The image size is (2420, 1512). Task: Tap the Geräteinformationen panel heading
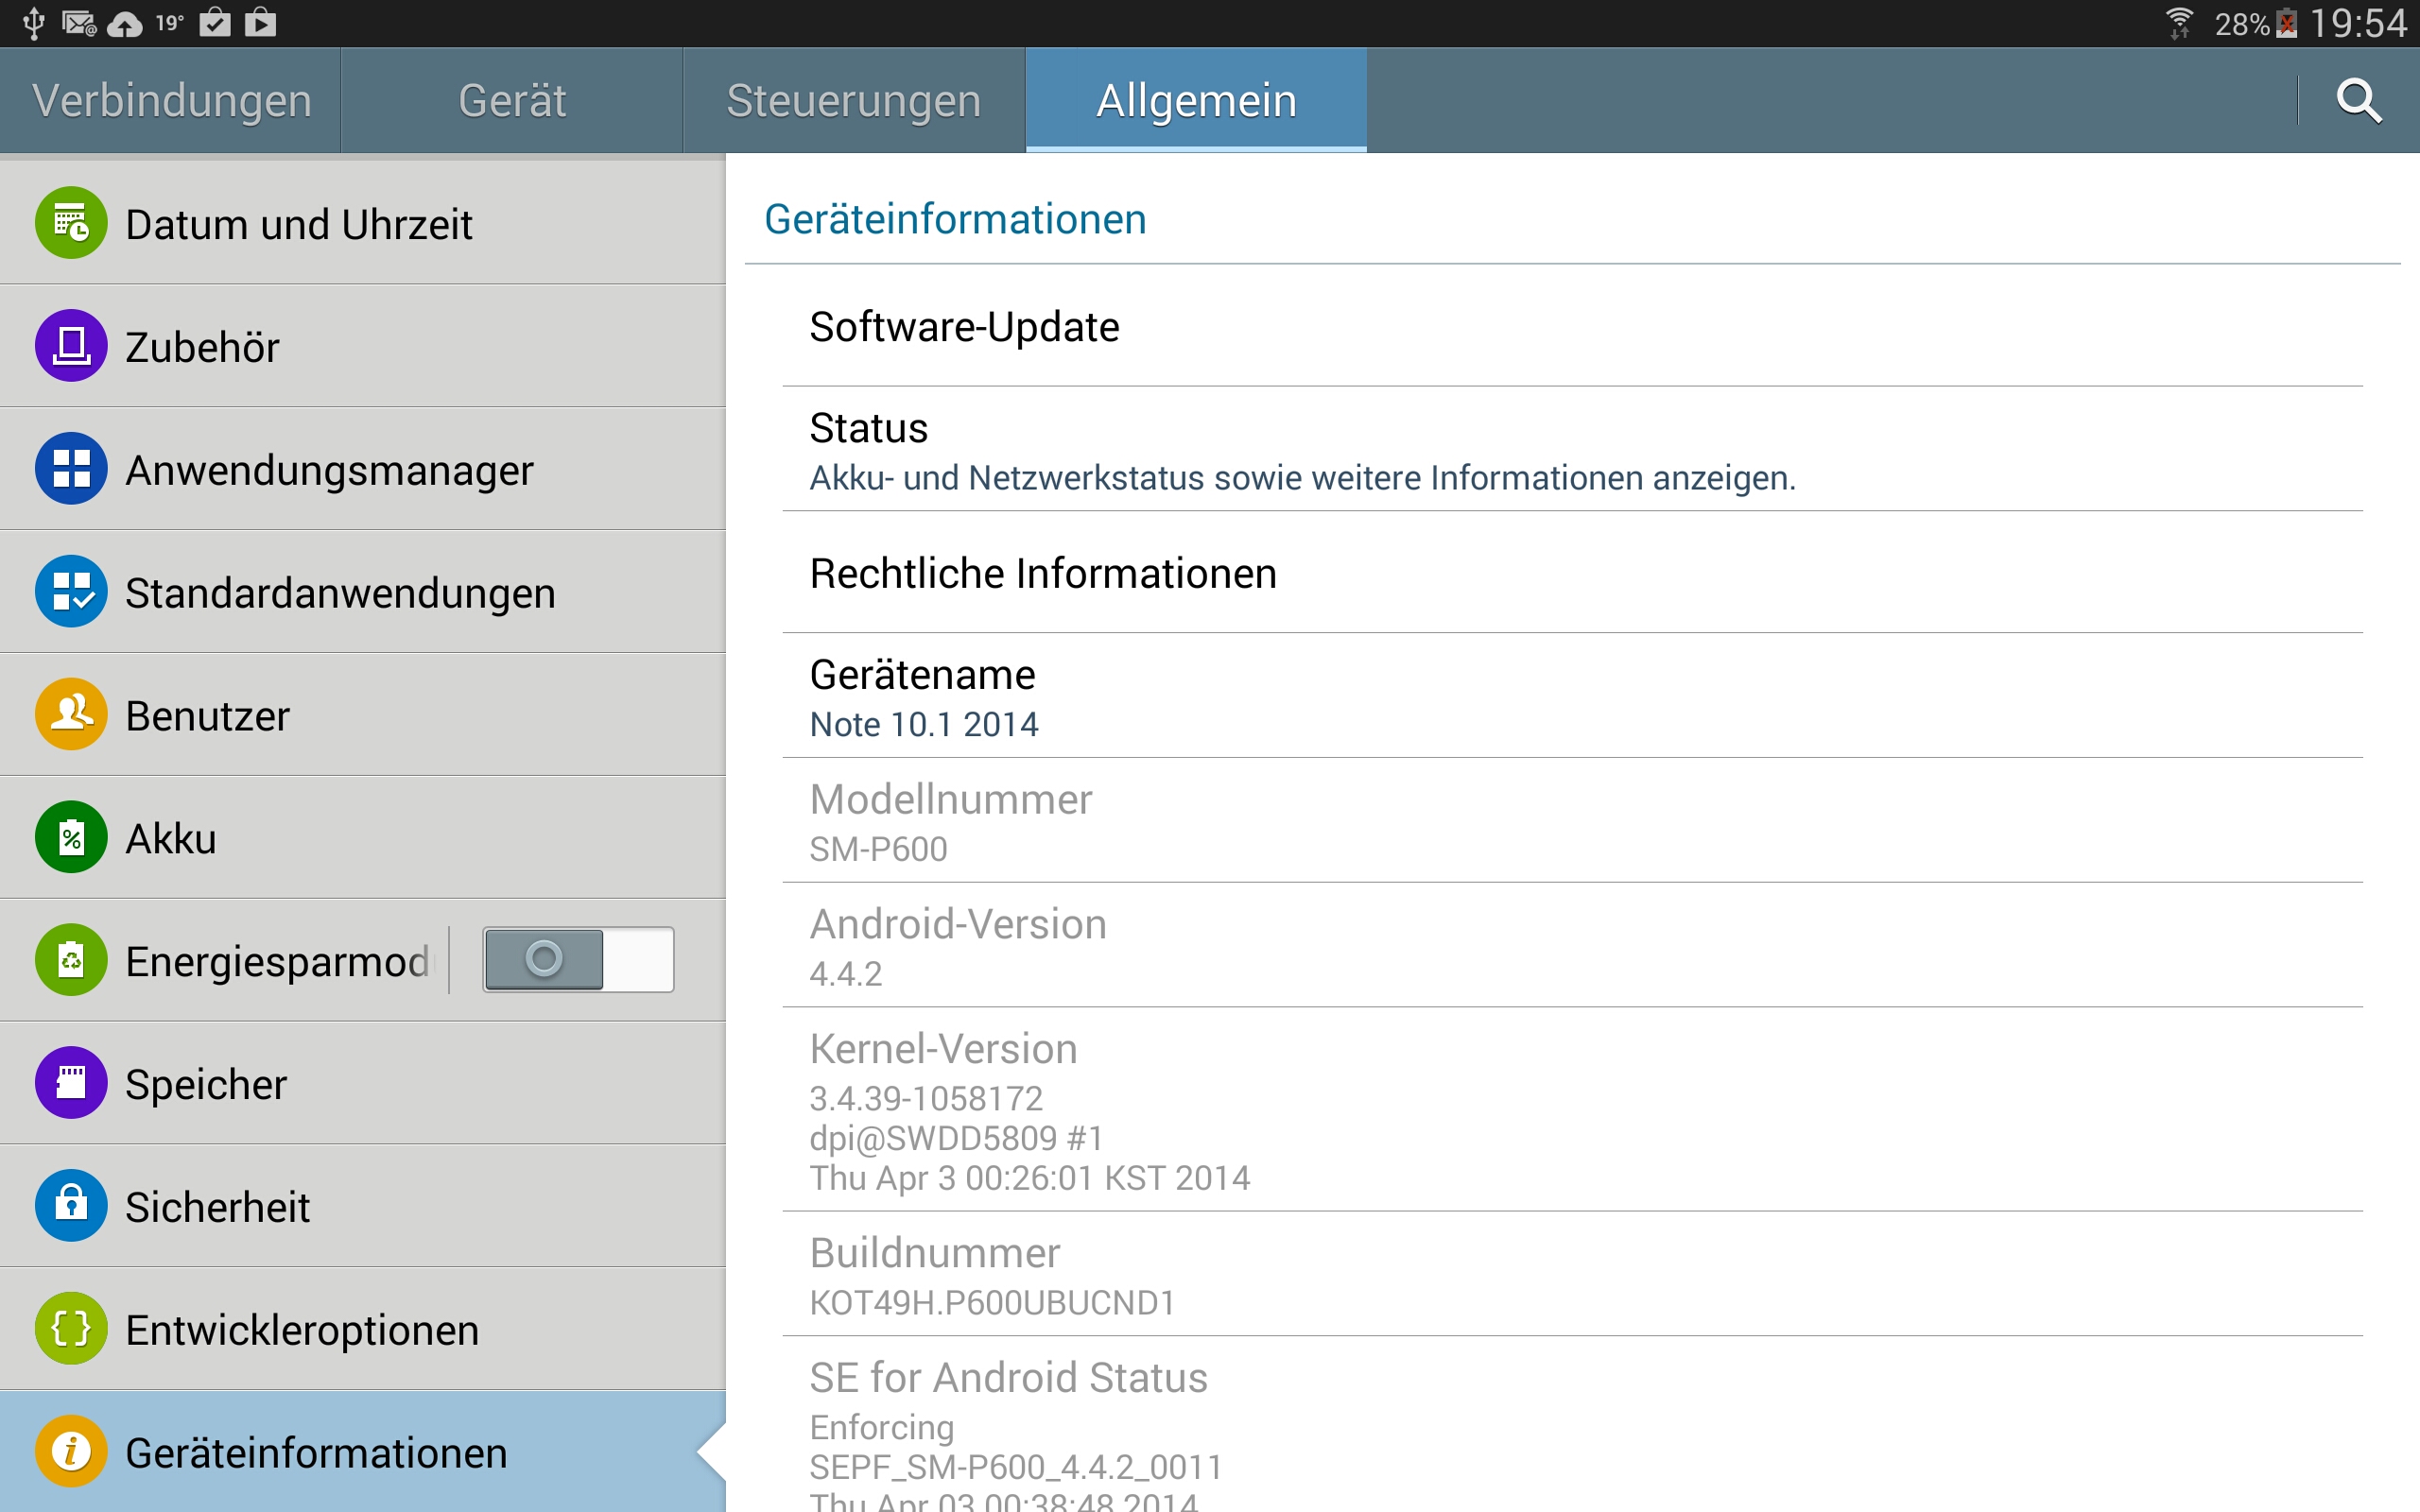[x=955, y=219]
